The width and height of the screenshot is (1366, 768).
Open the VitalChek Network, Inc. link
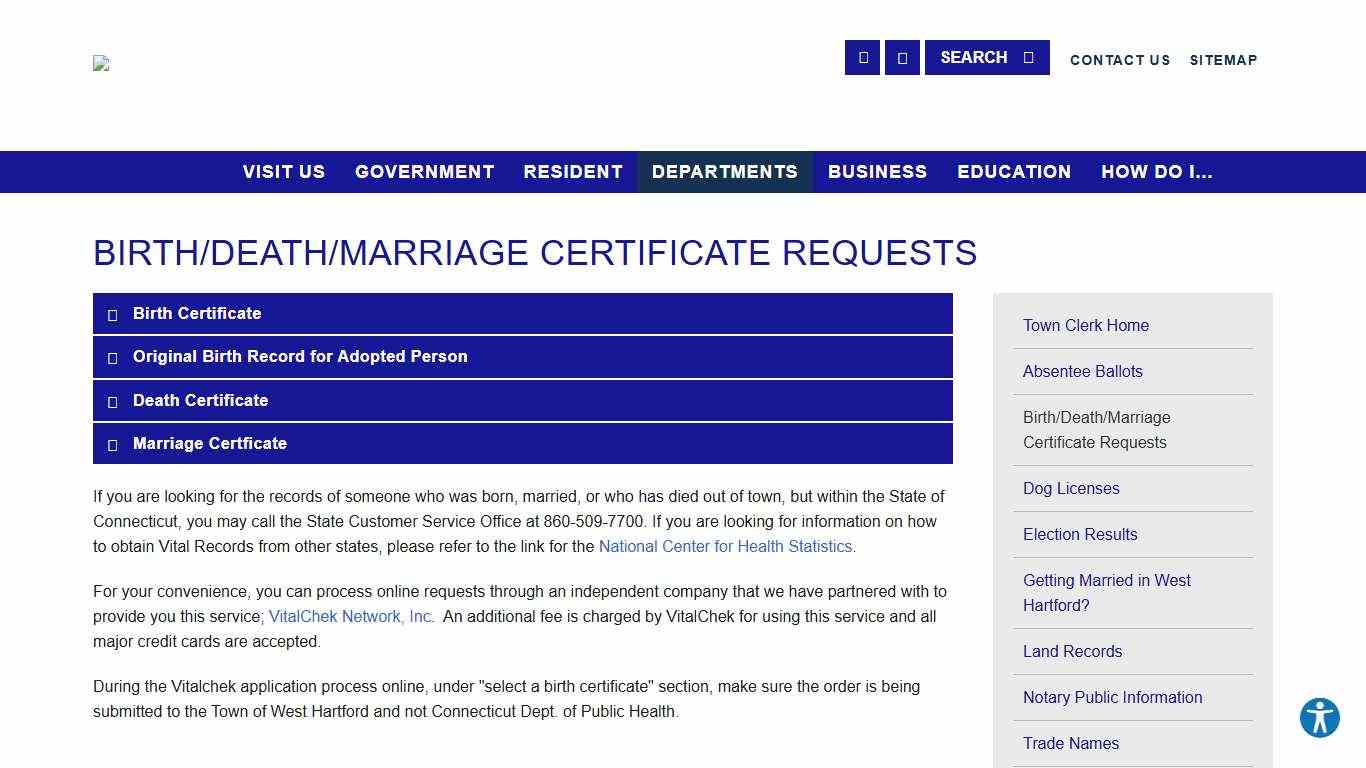pyautogui.click(x=349, y=616)
